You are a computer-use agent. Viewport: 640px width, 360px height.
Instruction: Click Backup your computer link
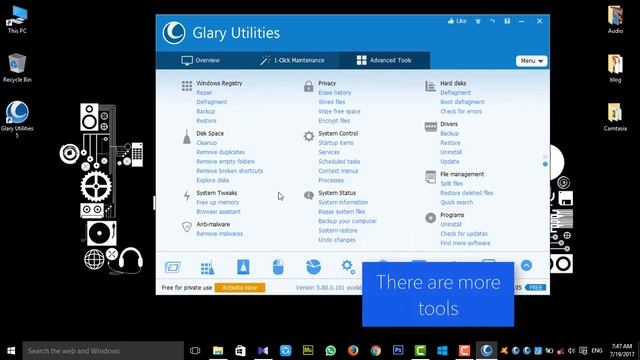(347, 221)
